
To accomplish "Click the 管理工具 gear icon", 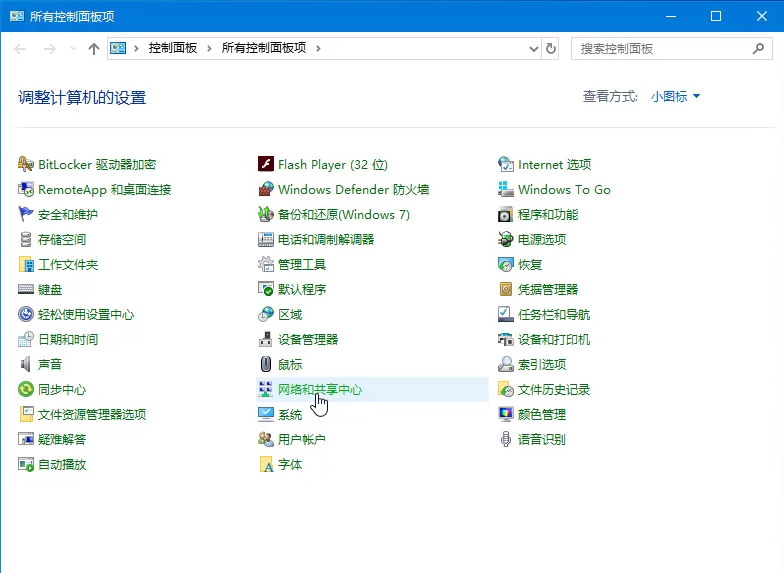I will click(266, 264).
